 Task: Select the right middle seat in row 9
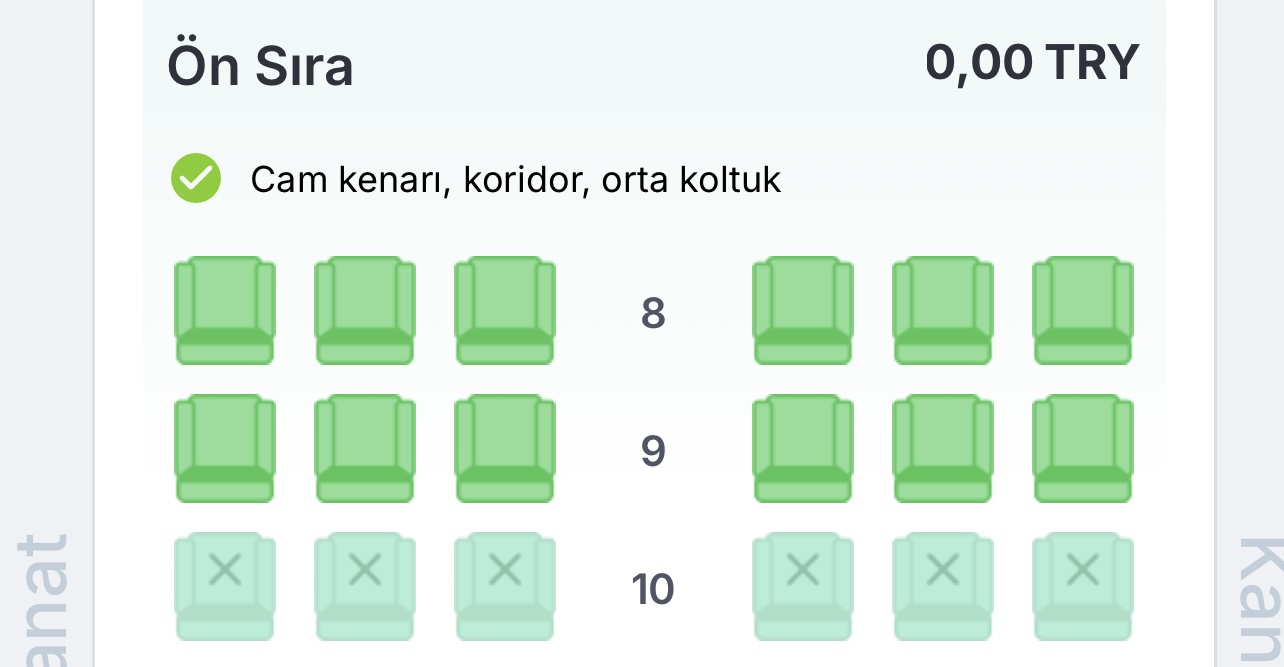pos(942,449)
